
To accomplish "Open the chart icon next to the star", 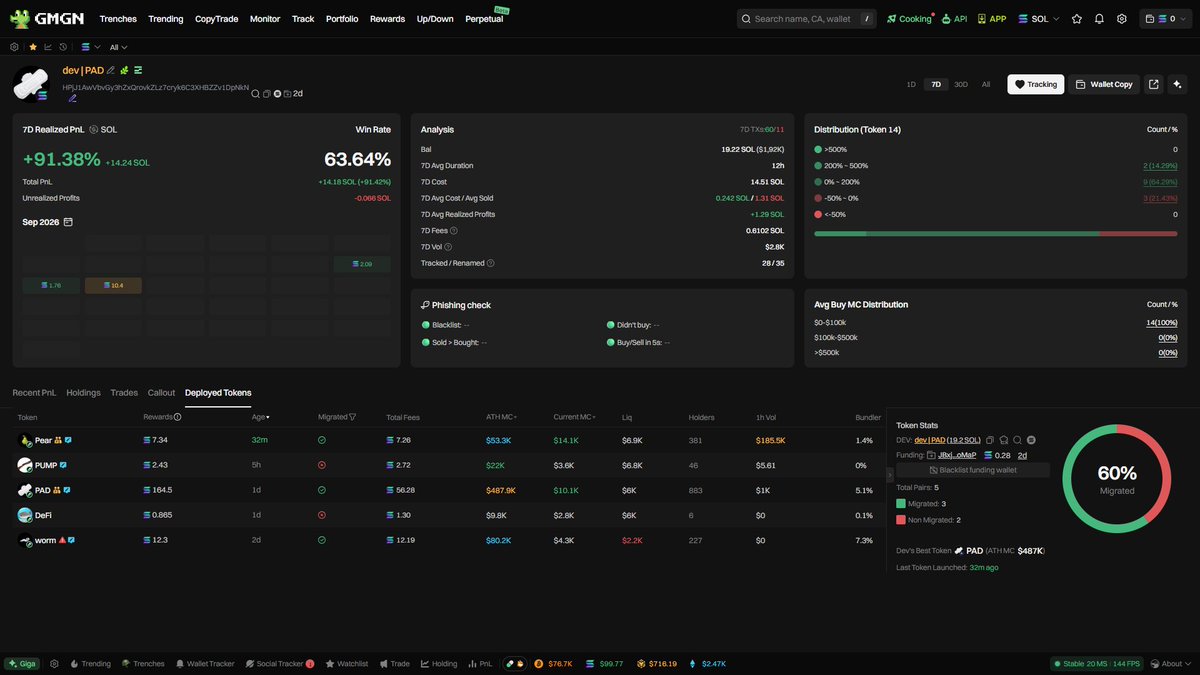I will 48,47.
